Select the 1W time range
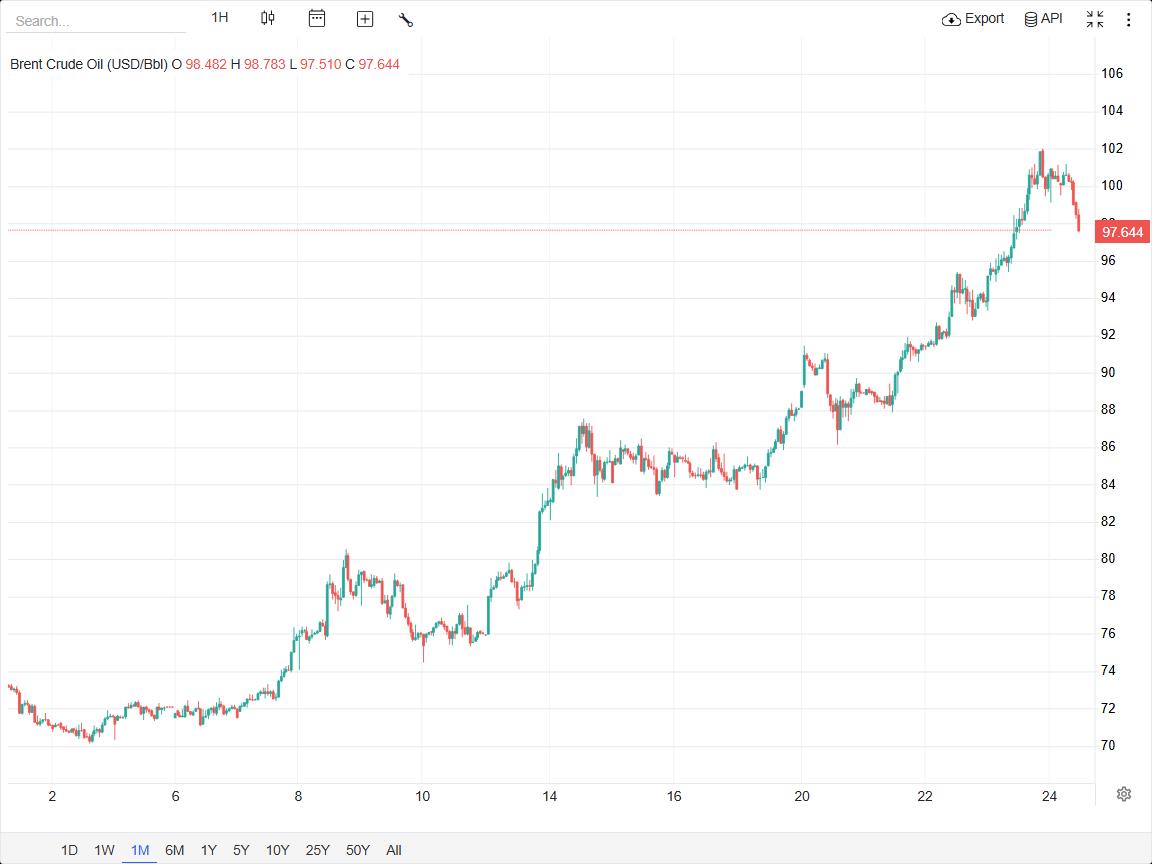The height and width of the screenshot is (864, 1152). [x=104, y=850]
